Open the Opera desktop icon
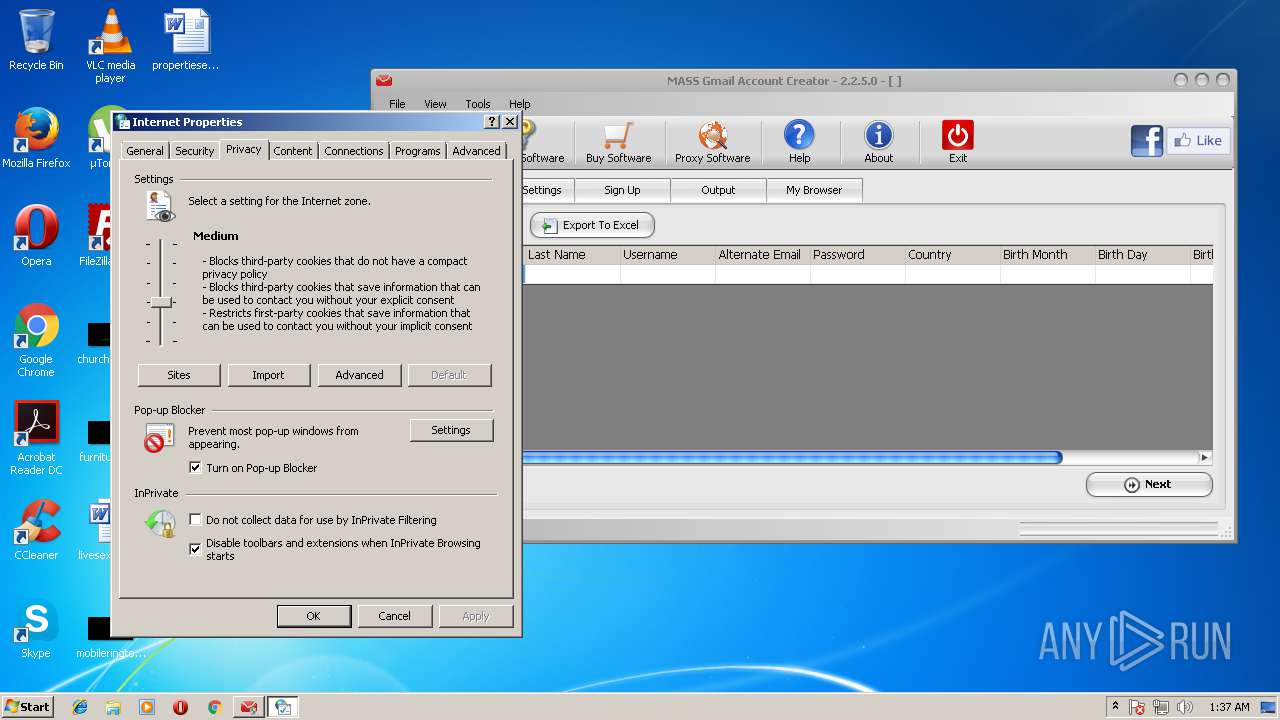Image resolution: width=1280 pixels, height=720 pixels. point(36,236)
